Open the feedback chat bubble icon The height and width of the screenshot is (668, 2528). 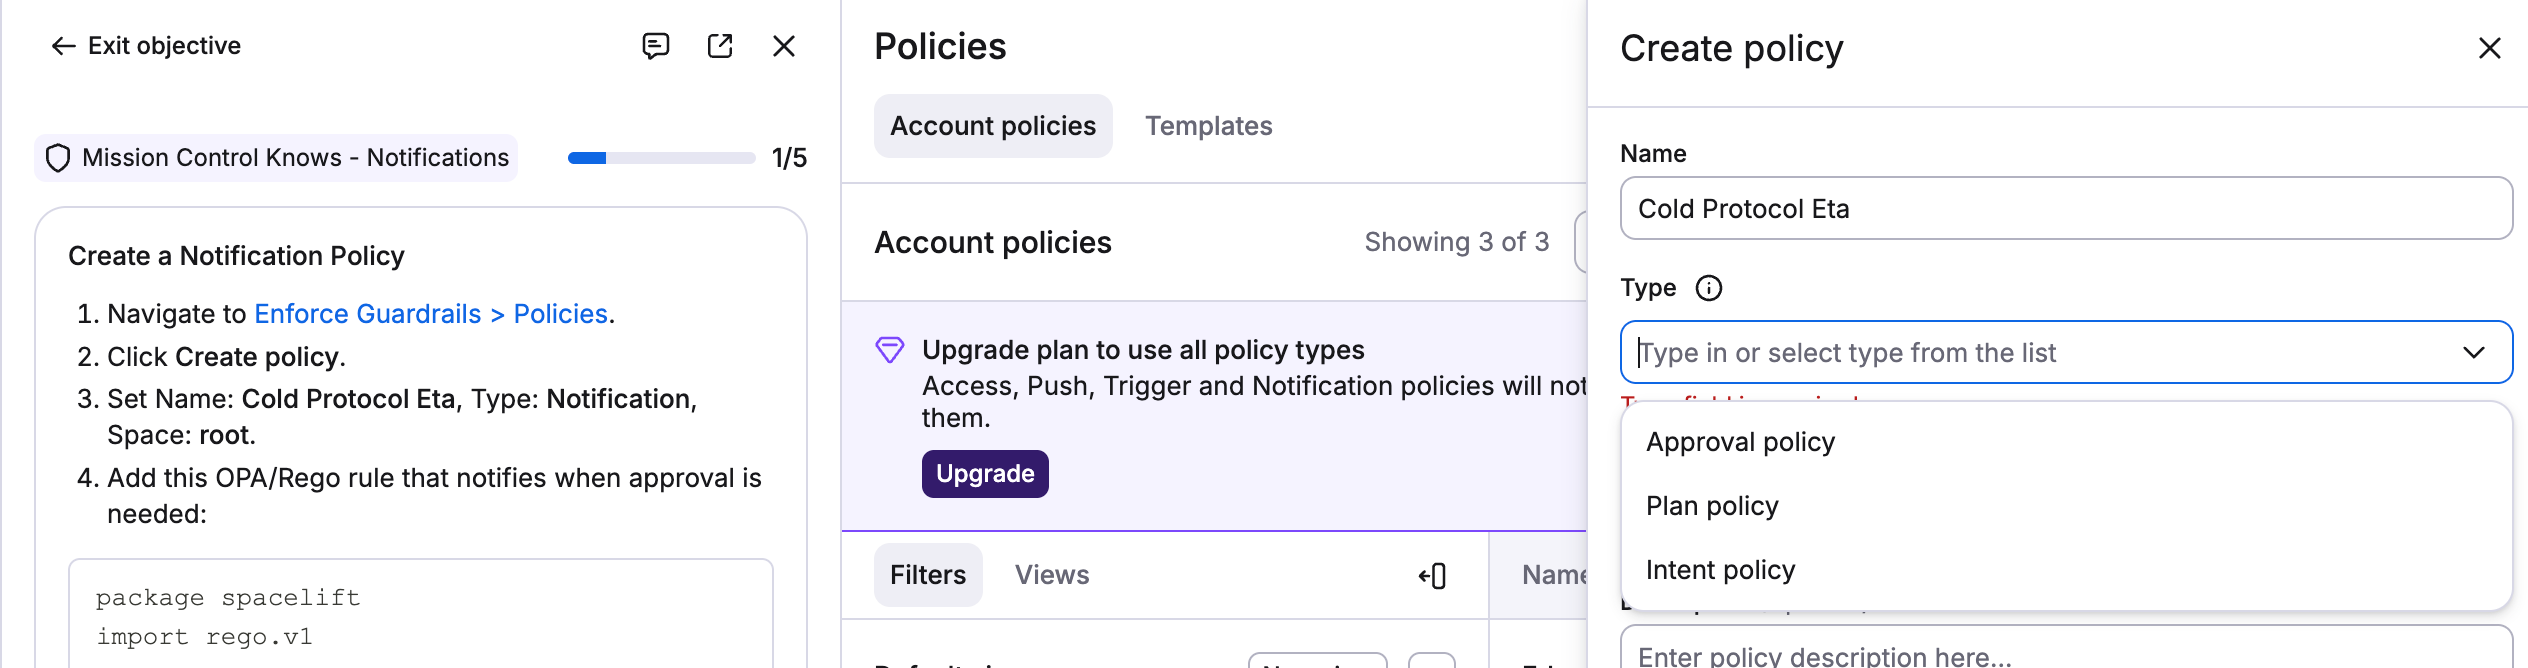pos(655,46)
